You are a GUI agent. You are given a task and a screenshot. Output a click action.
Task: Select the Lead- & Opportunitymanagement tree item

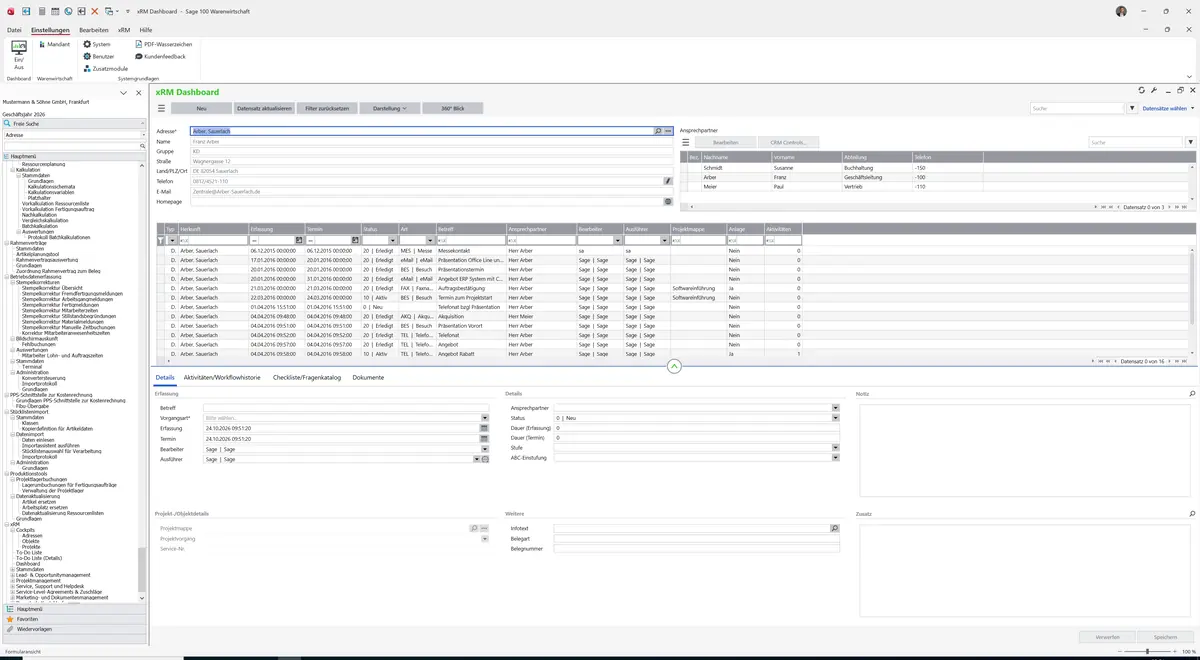pyautogui.click(x=53, y=575)
